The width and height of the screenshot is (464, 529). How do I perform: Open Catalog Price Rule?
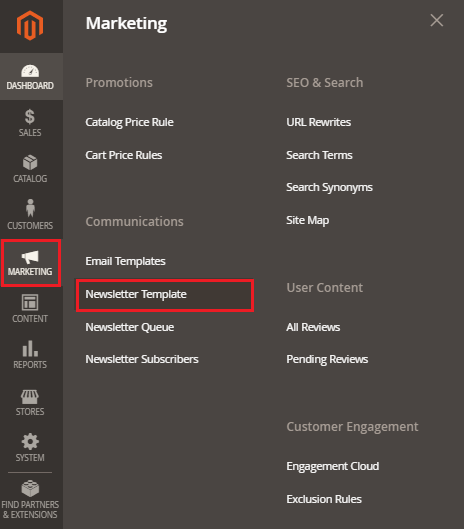tap(130, 122)
